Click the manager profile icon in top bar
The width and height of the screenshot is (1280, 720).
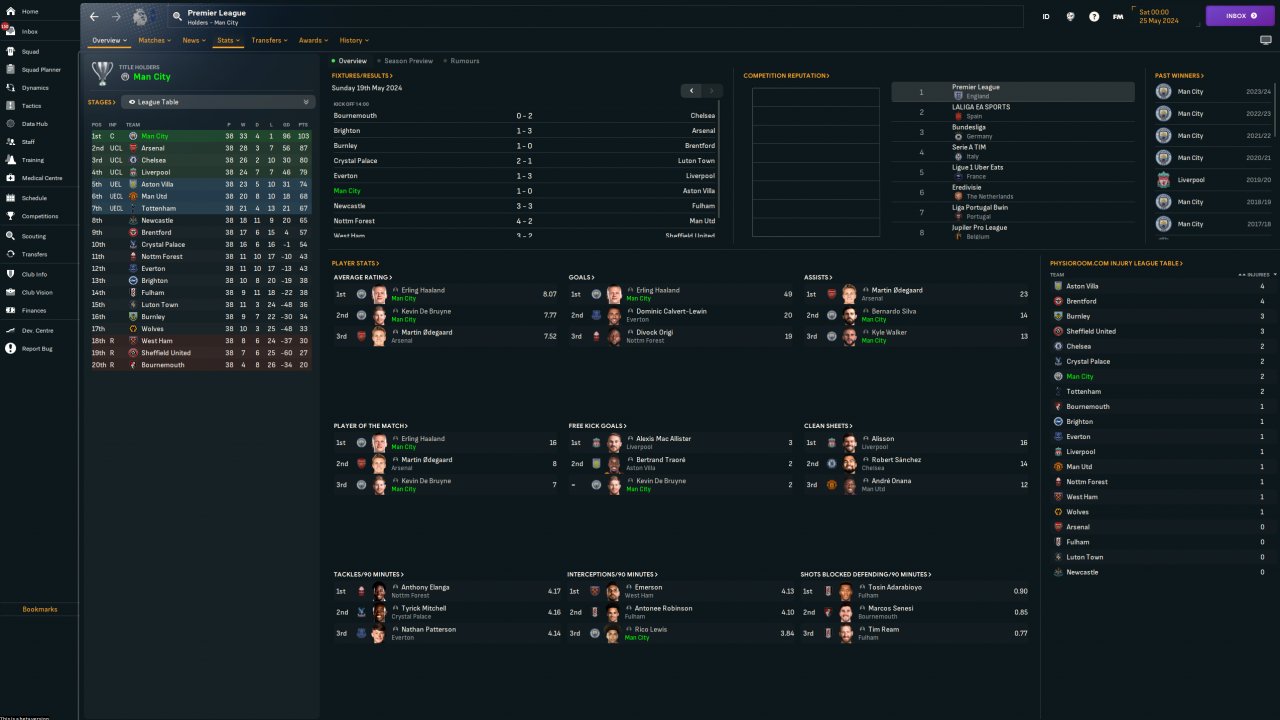[1070, 17]
